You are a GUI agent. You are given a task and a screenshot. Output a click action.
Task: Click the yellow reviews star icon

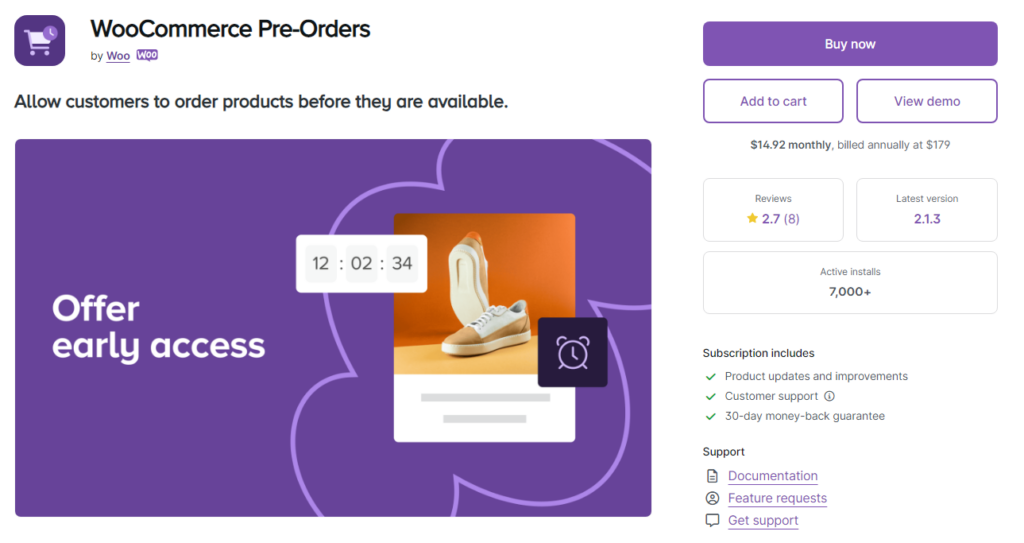tap(752, 219)
